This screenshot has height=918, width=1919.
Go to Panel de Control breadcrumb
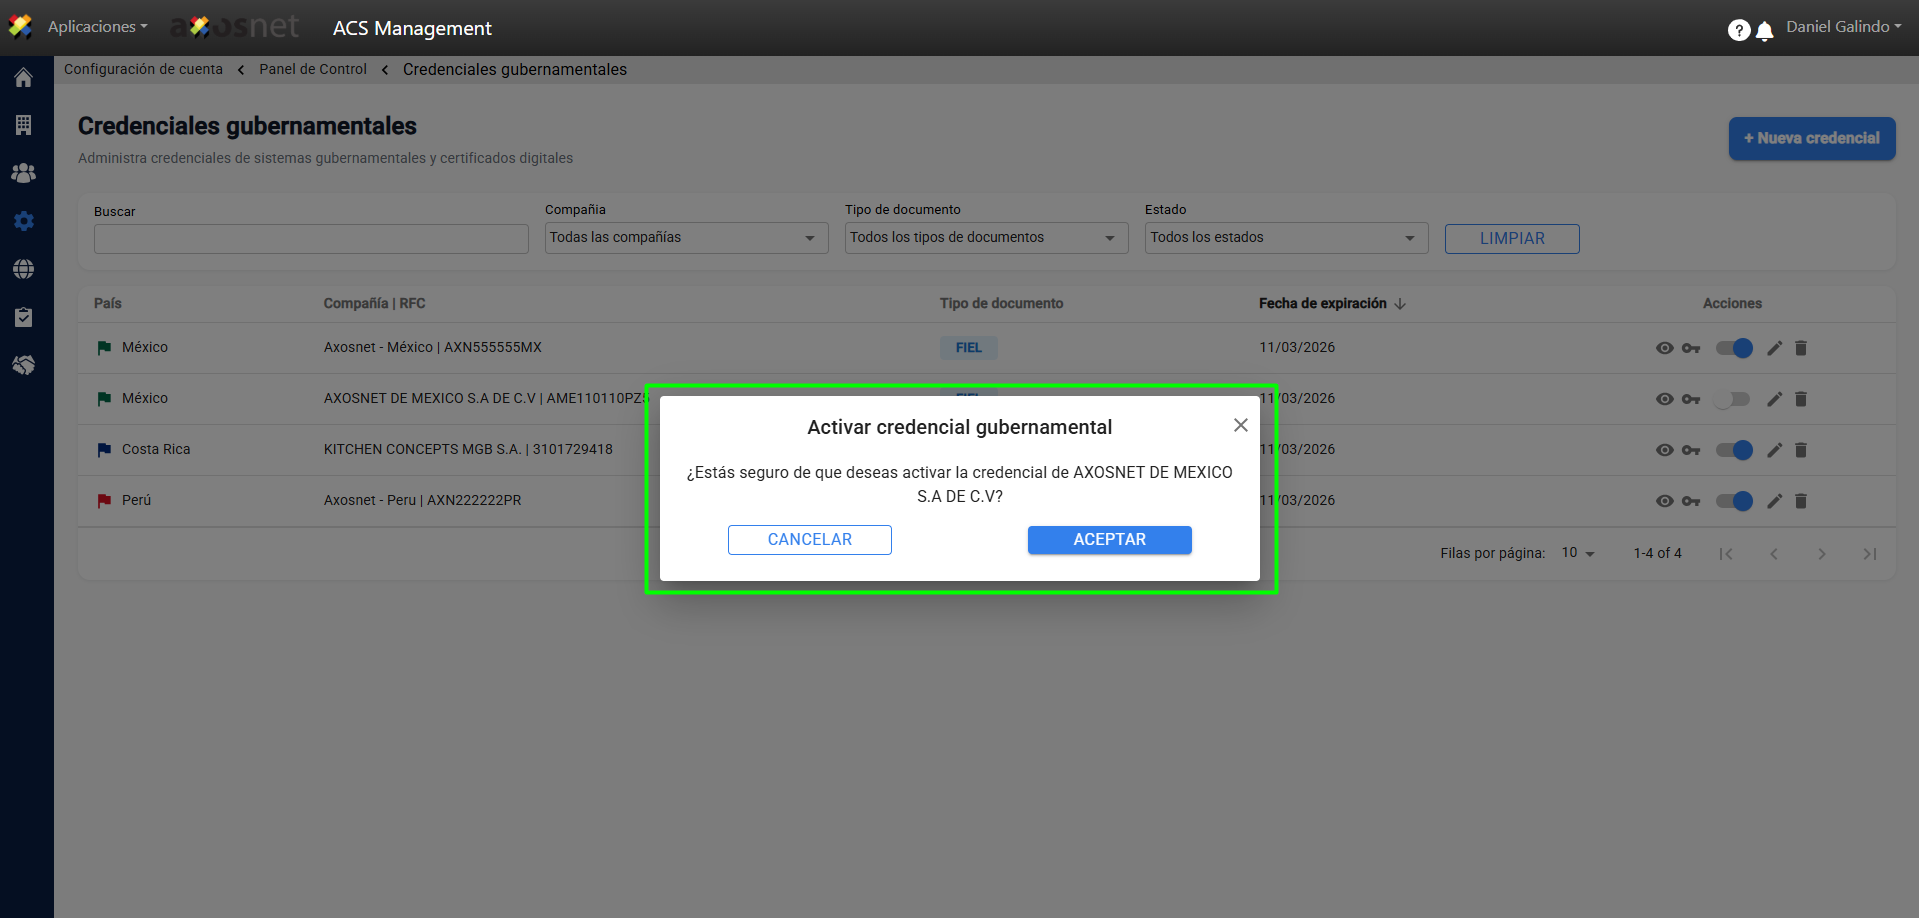pyautogui.click(x=313, y=69)
